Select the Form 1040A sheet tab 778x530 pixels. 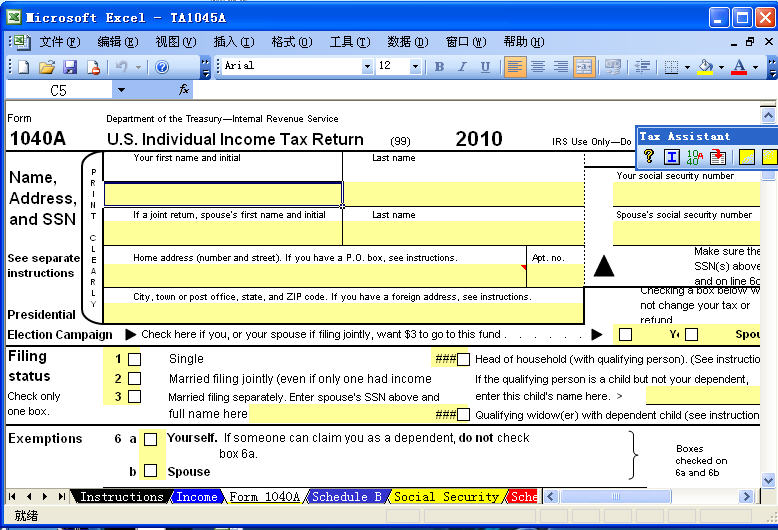pos(264,497)
